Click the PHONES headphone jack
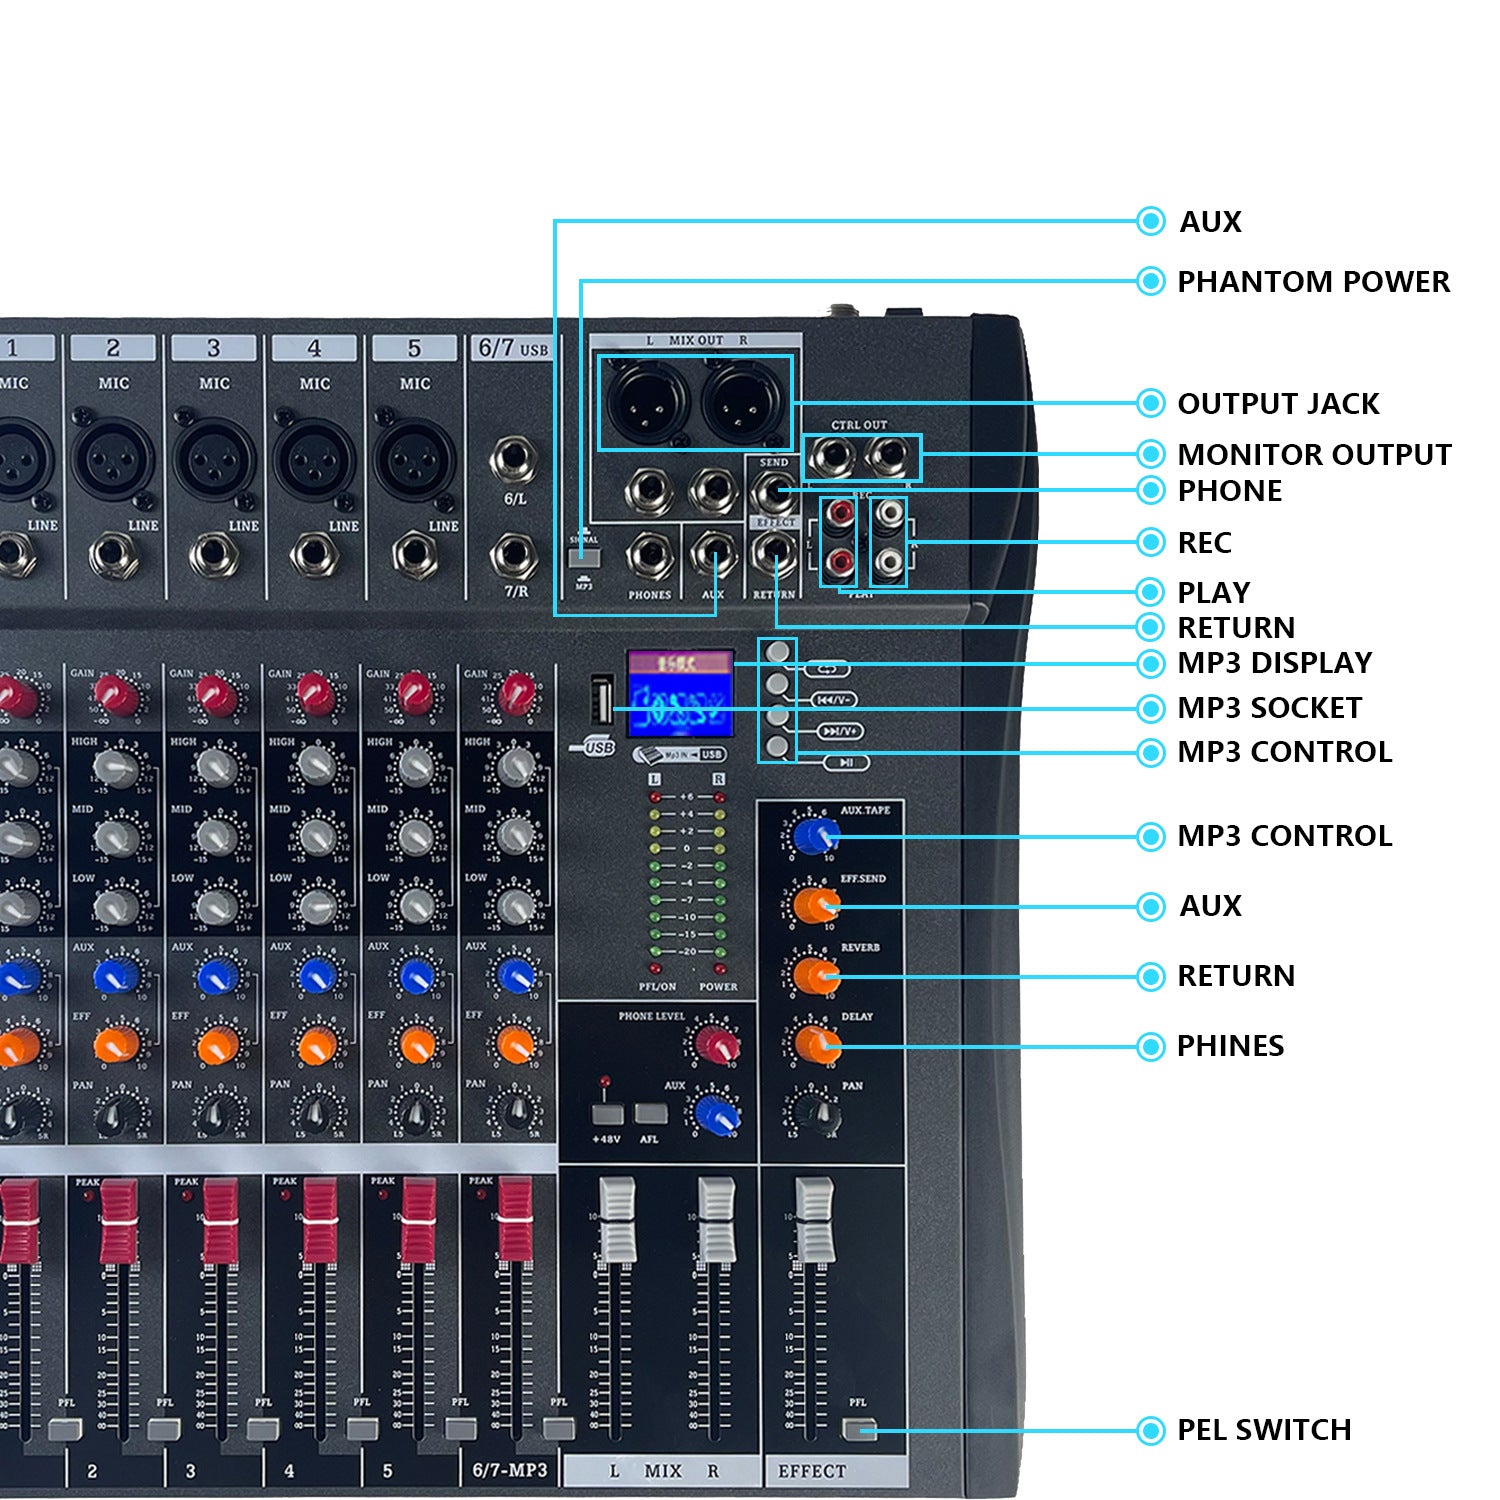Image resolution: width=1500 pixels, height=1500 pixels. (649, 557)
